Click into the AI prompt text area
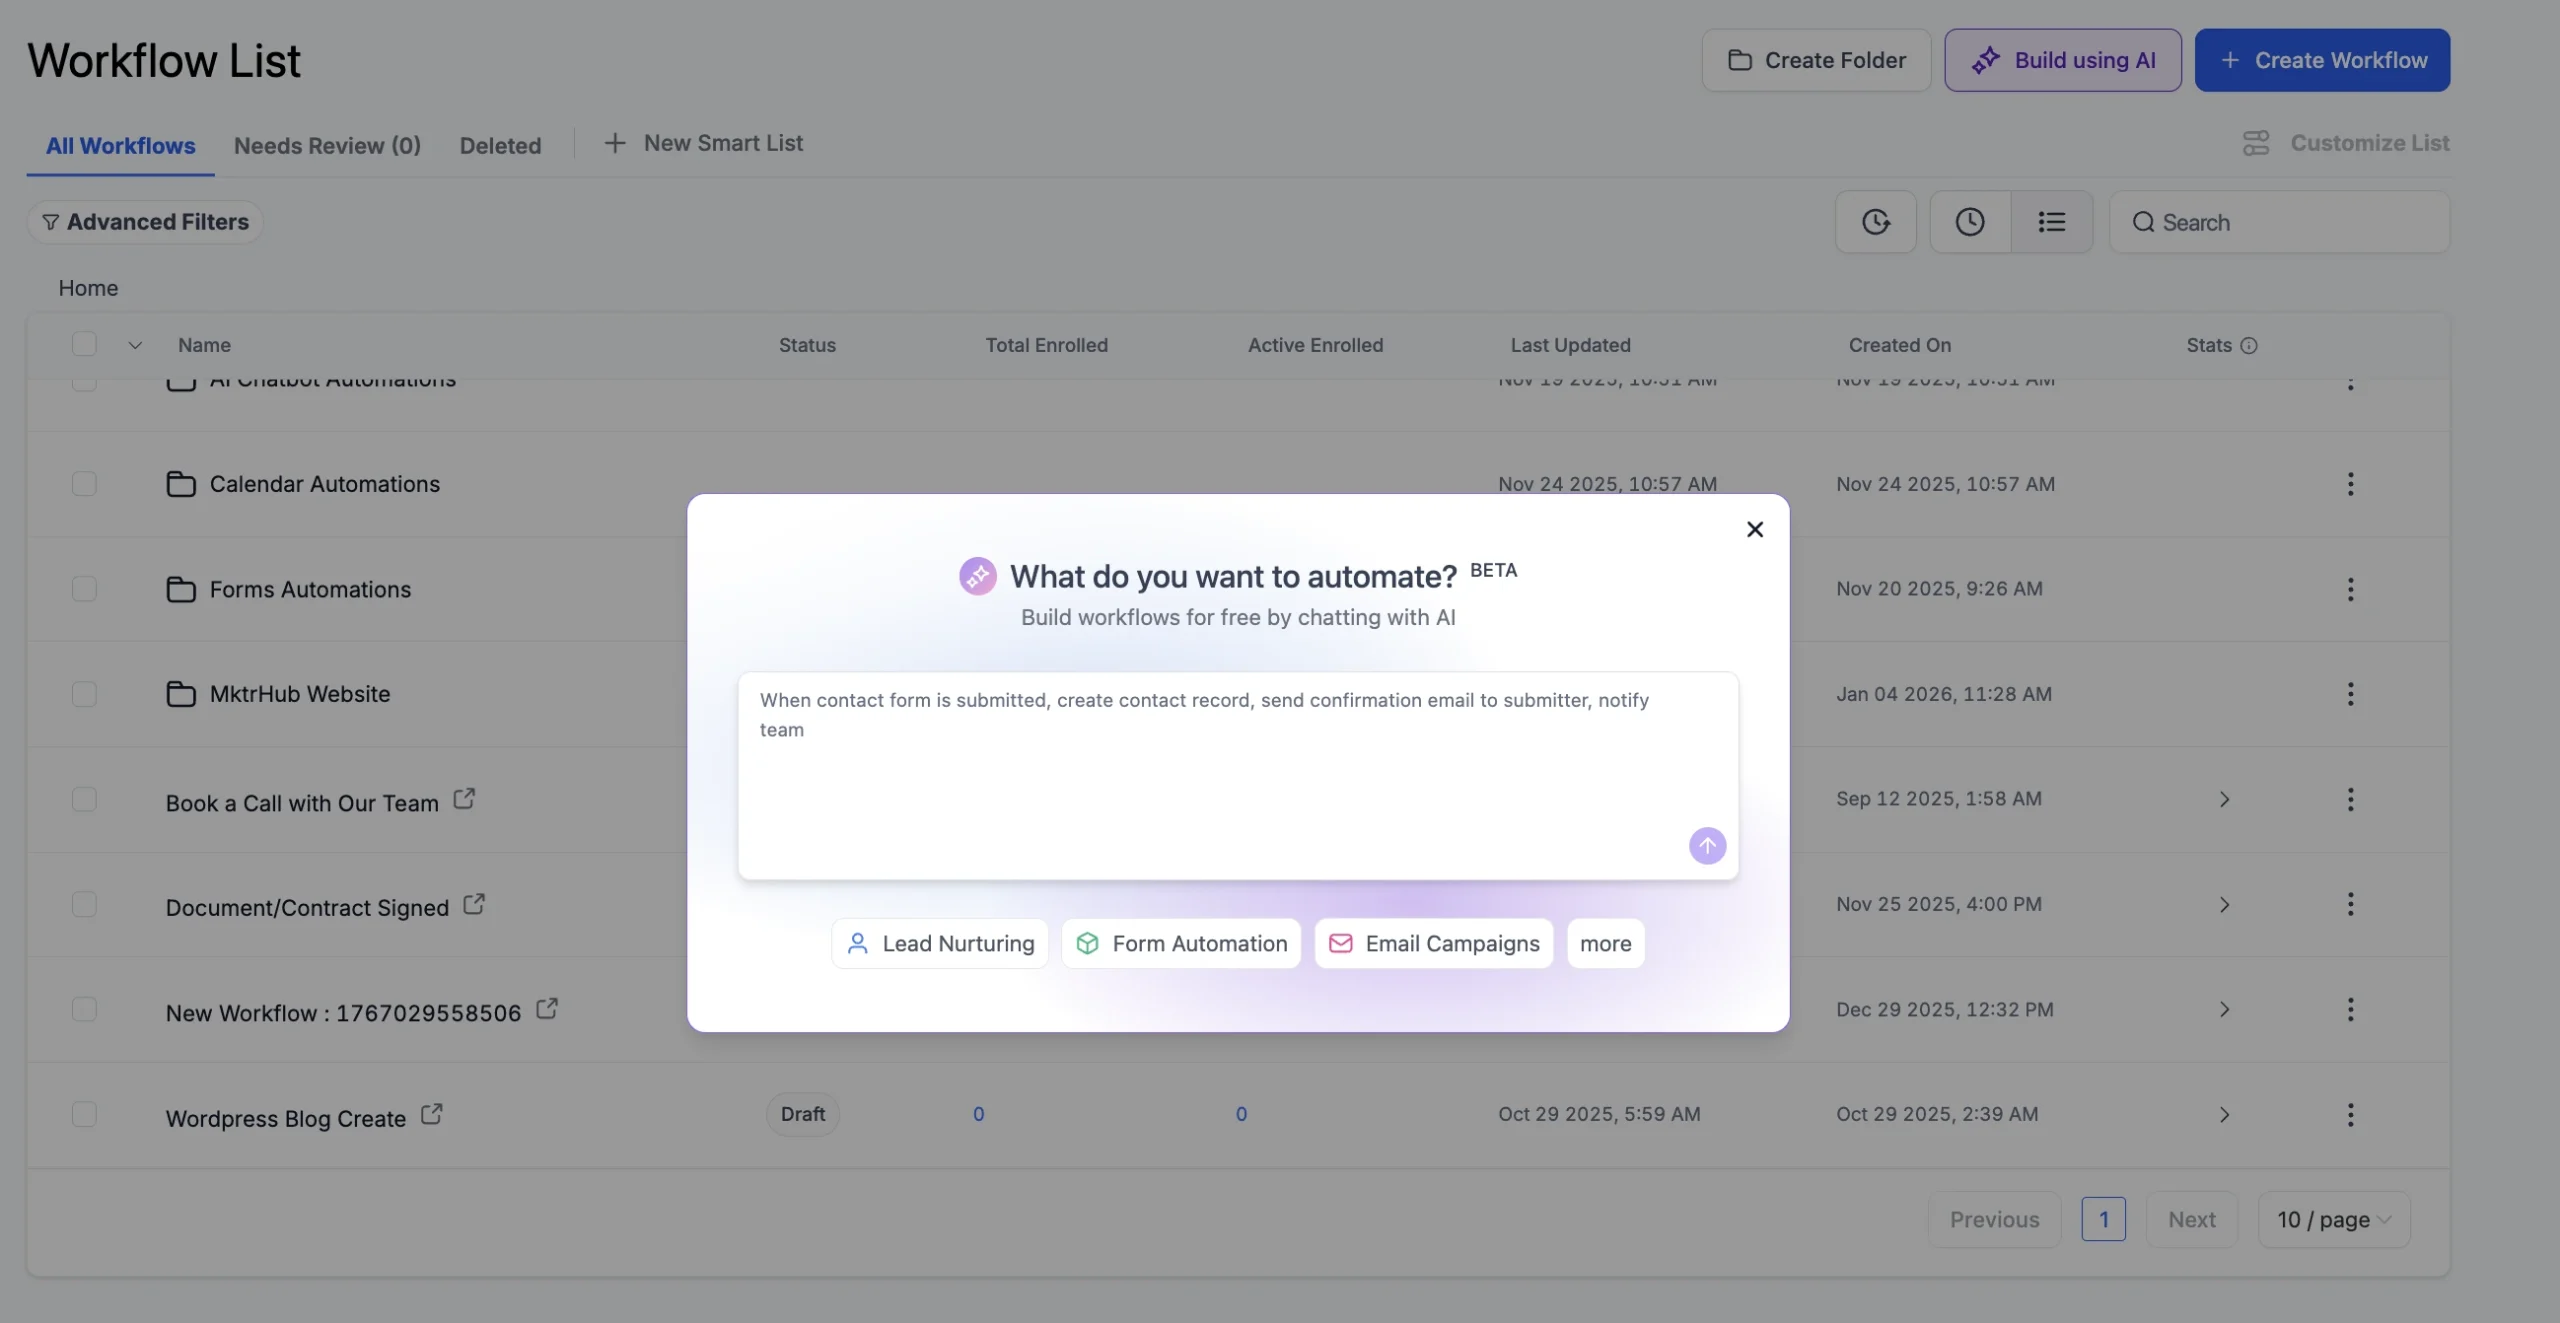The image size is (2560, 1323). tap(1238, 776)
